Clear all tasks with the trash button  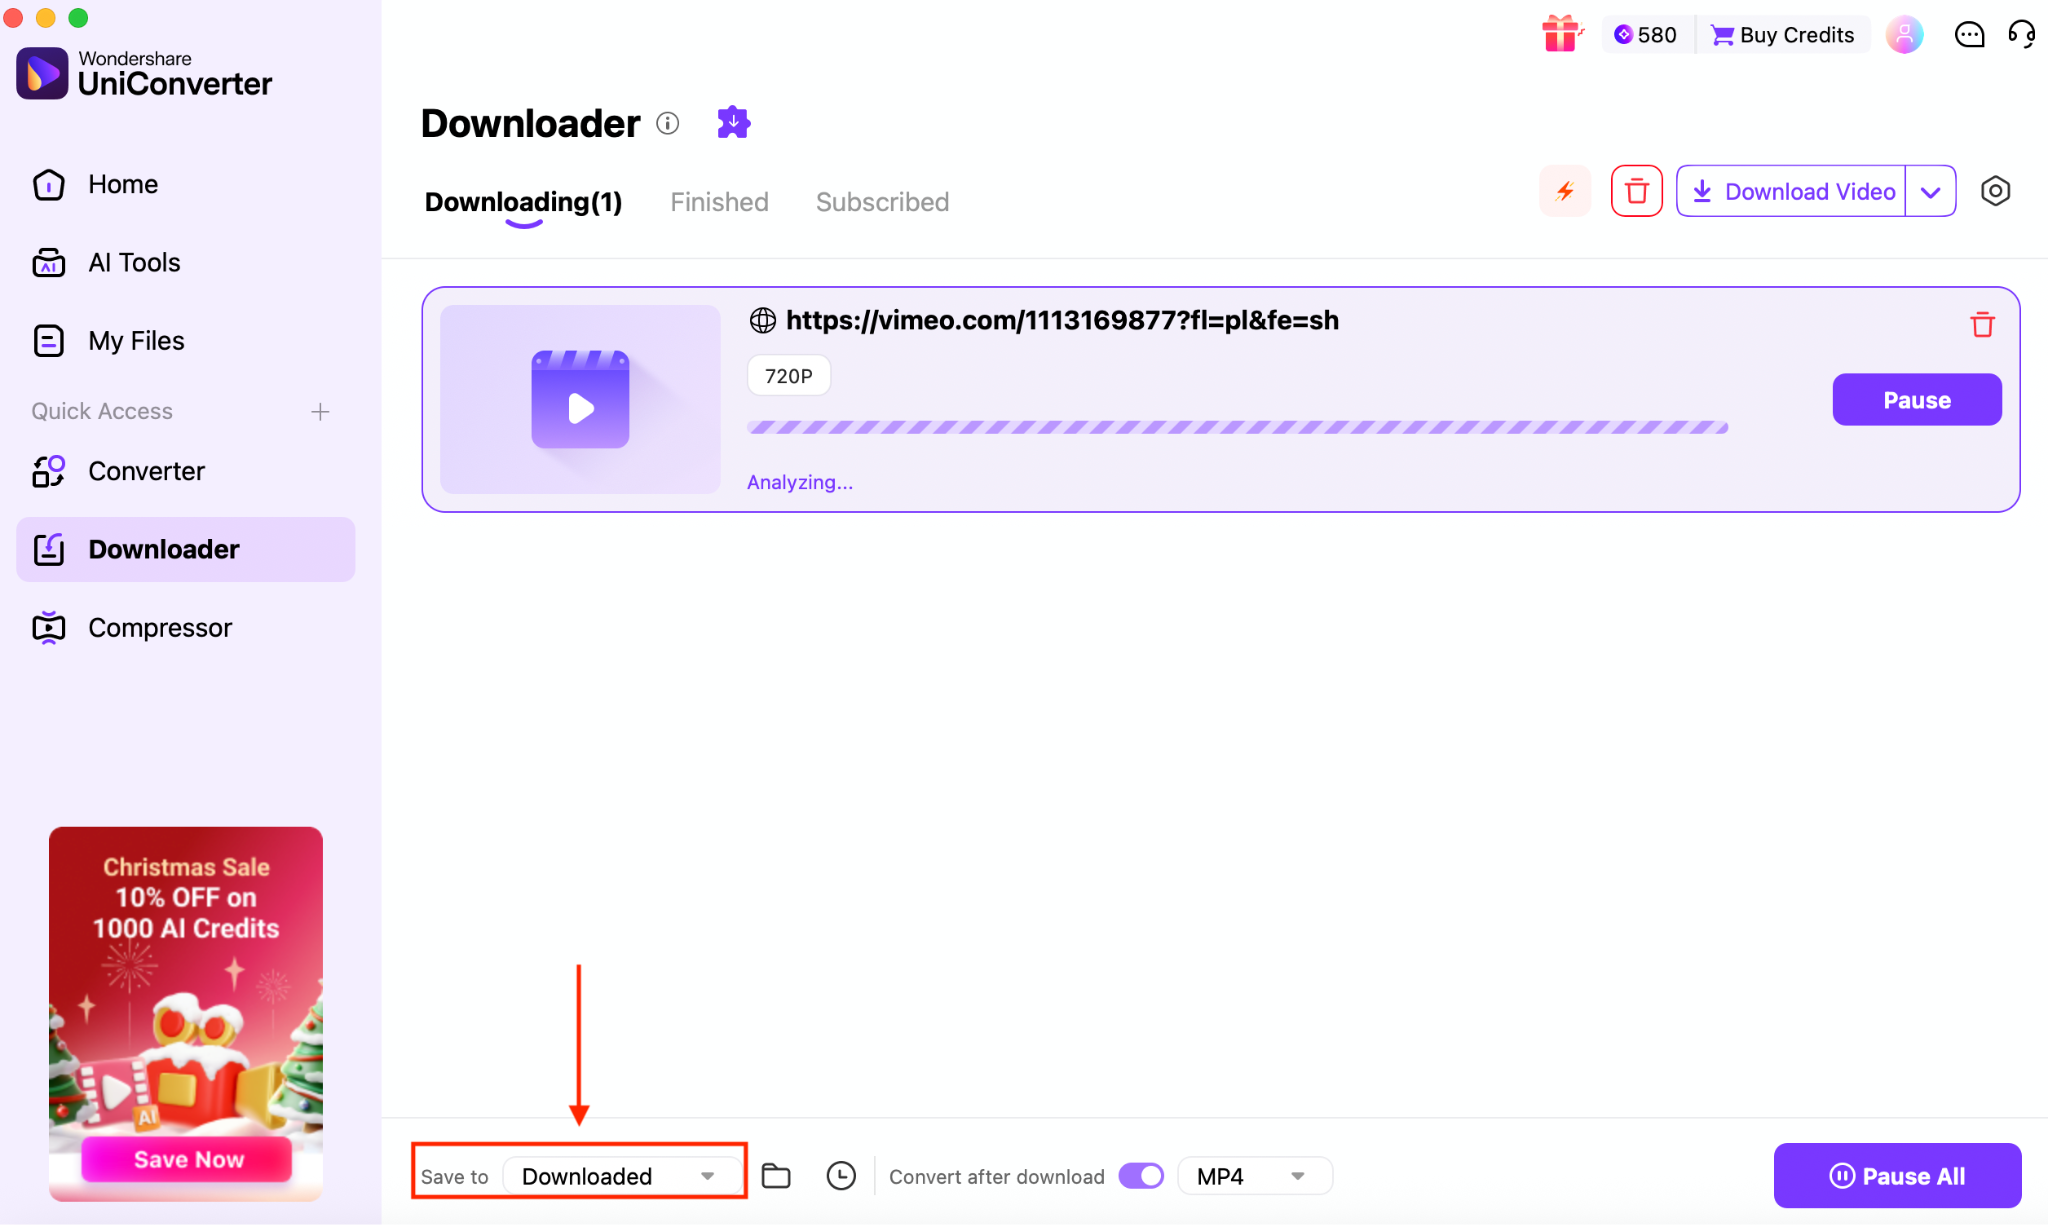1636,190
